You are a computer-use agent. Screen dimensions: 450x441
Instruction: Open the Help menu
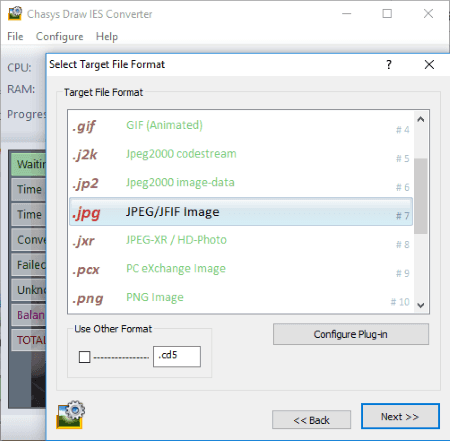tap(107, 36)
